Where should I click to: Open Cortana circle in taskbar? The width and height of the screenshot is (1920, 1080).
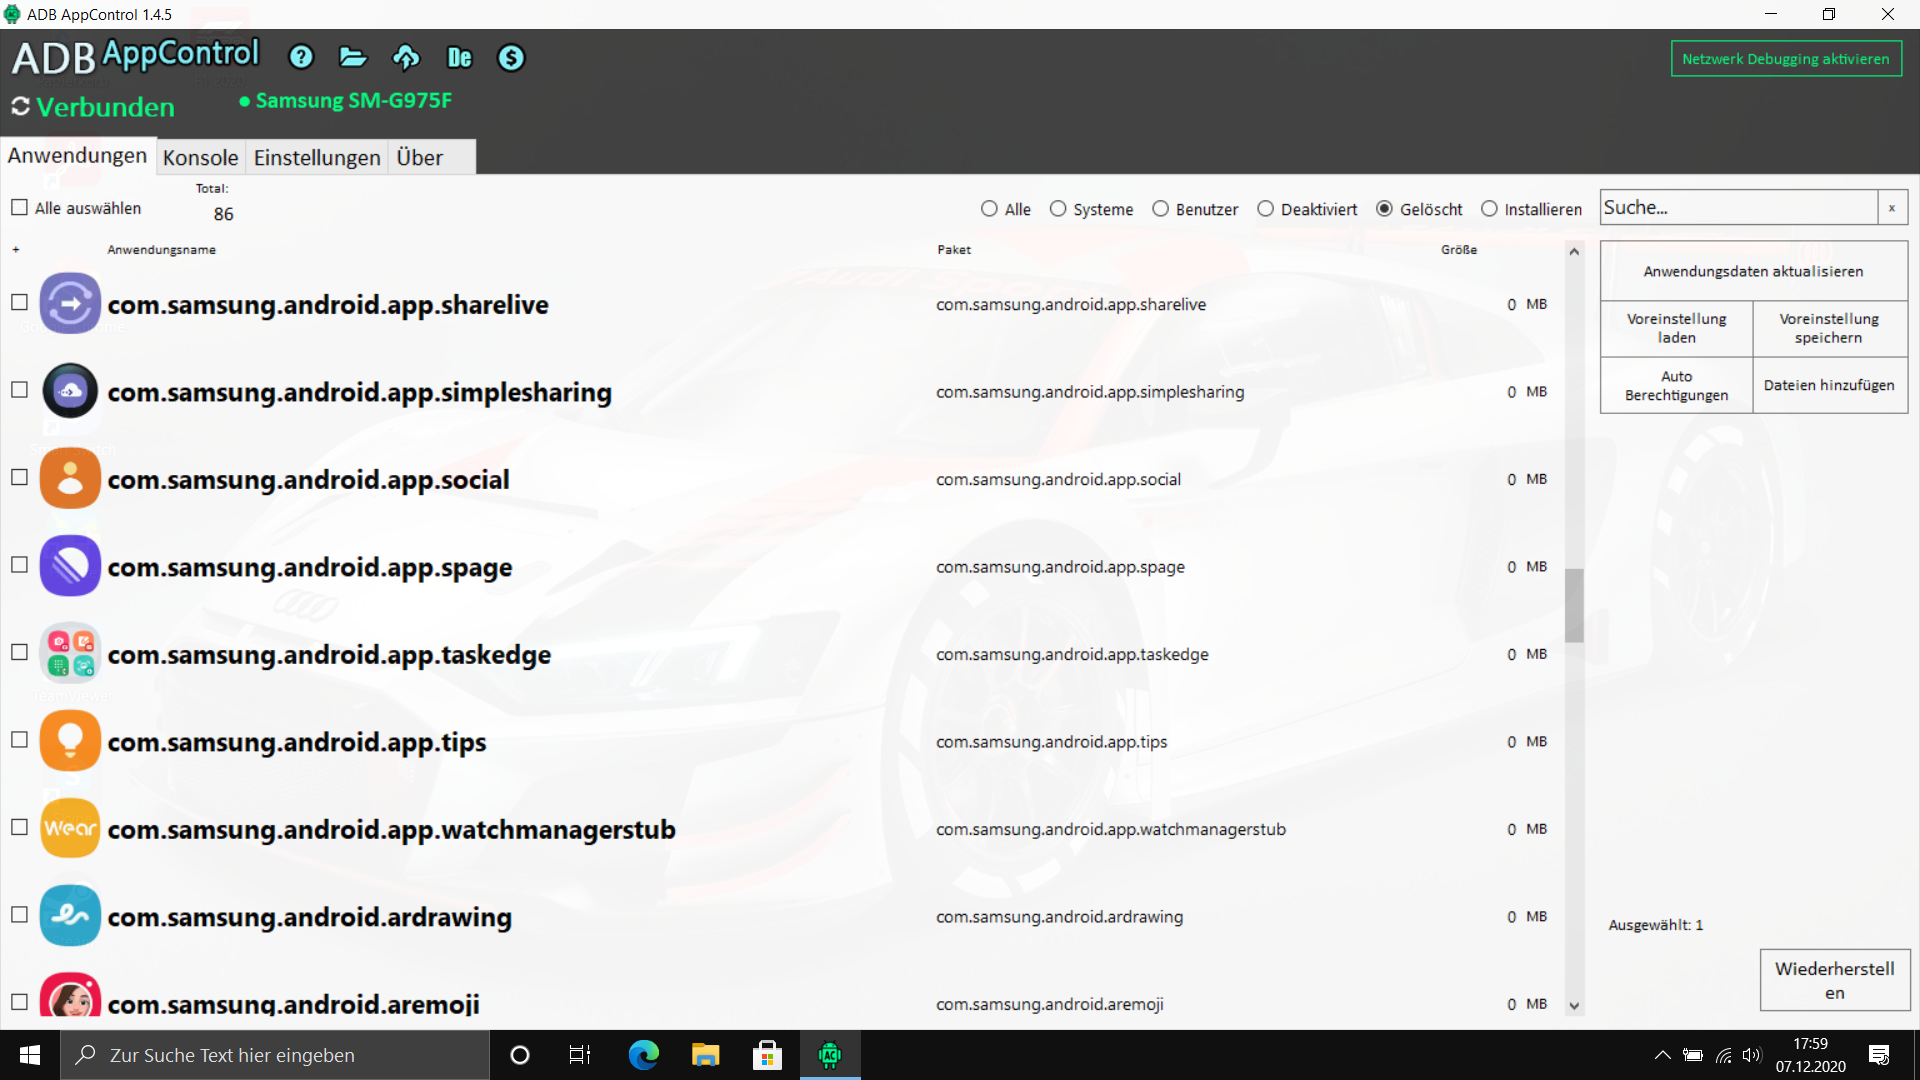[520, 1055]
